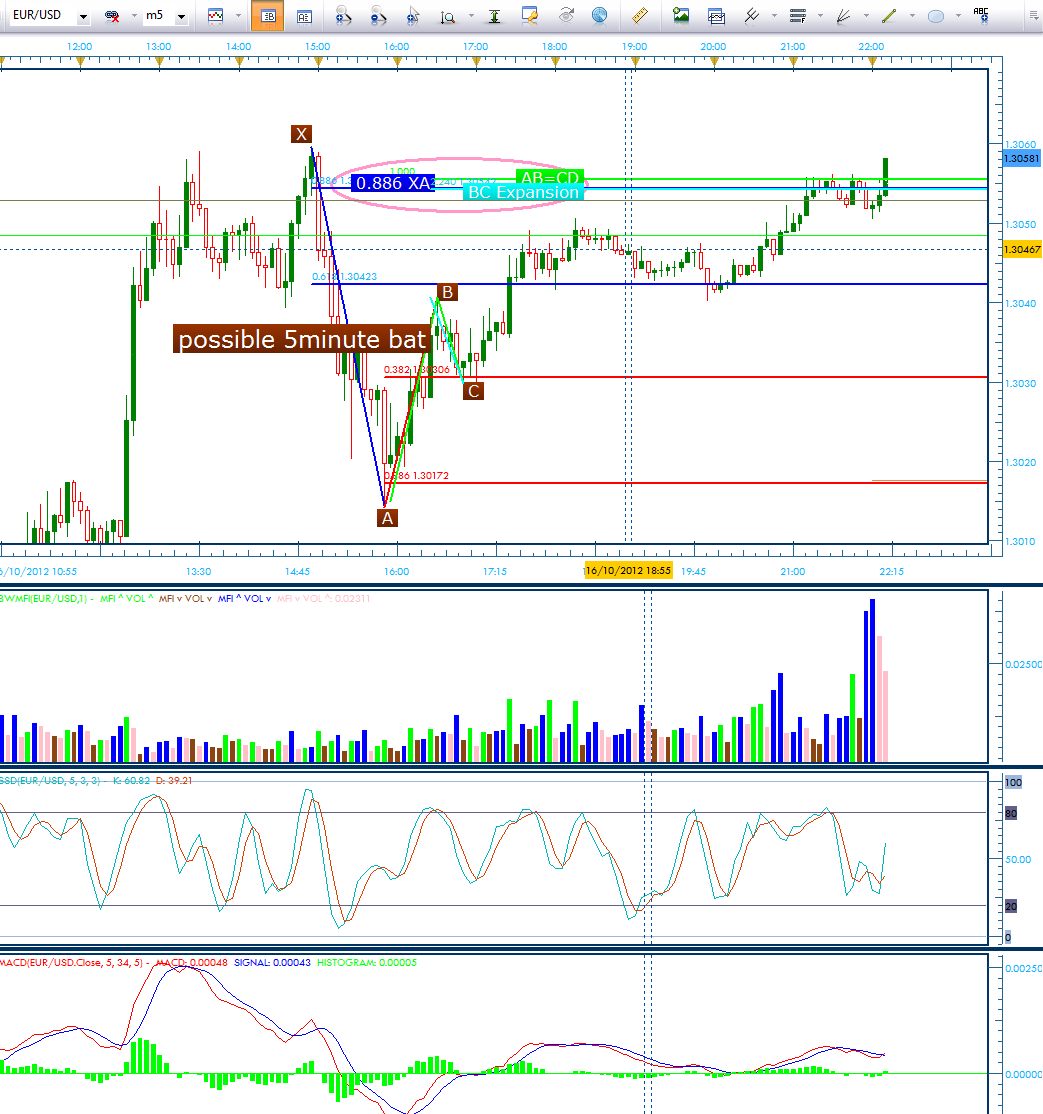This screenshot has height=1114, width=1043.
Task: Select the ruler measure tool
Action: (x=639, y=16)
